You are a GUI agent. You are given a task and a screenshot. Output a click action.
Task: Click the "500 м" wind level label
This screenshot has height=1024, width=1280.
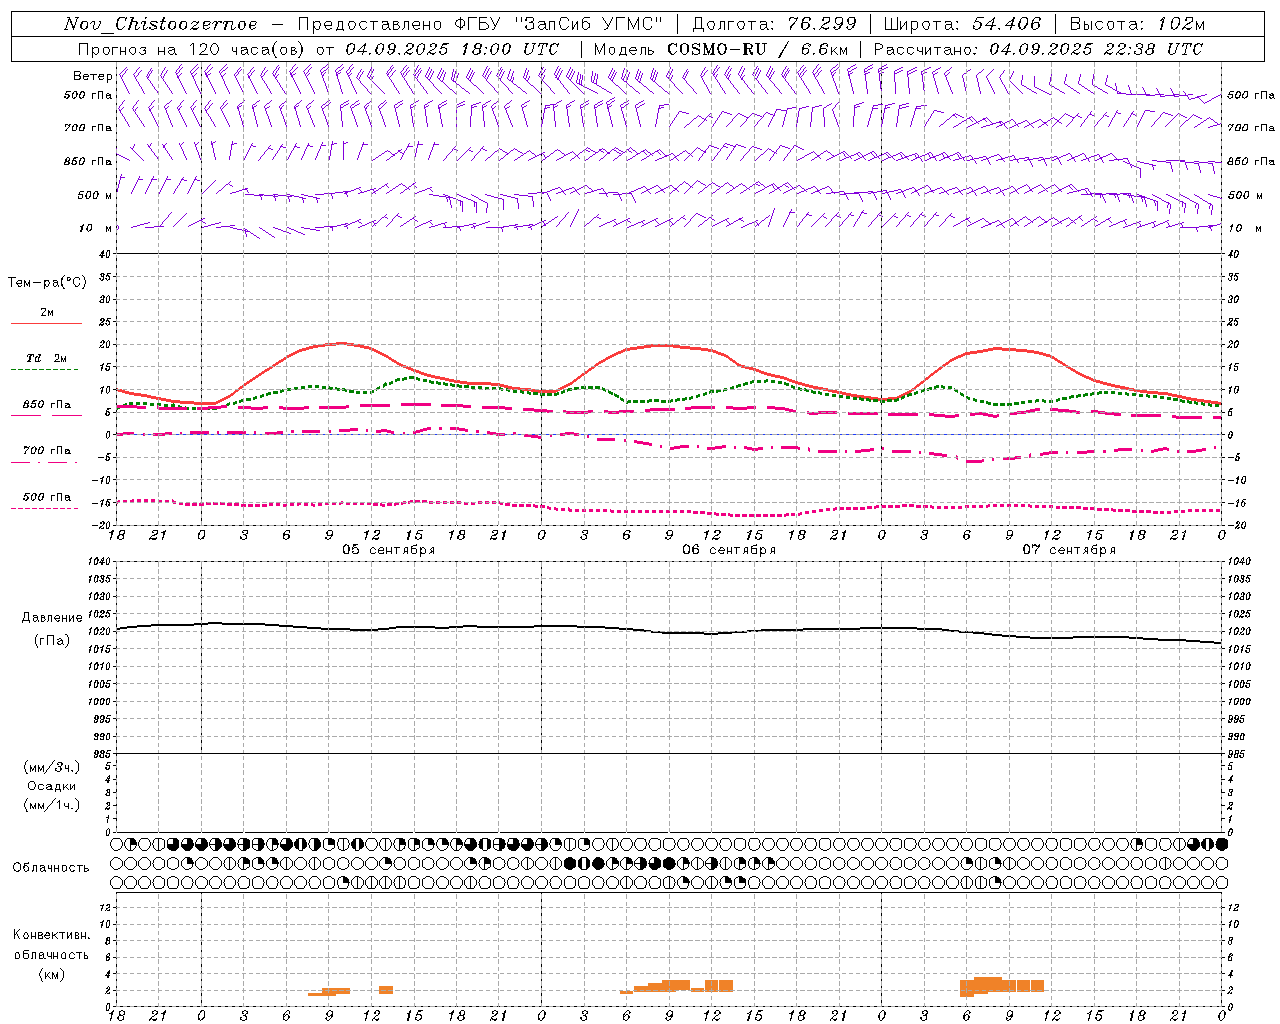point(96,195)
